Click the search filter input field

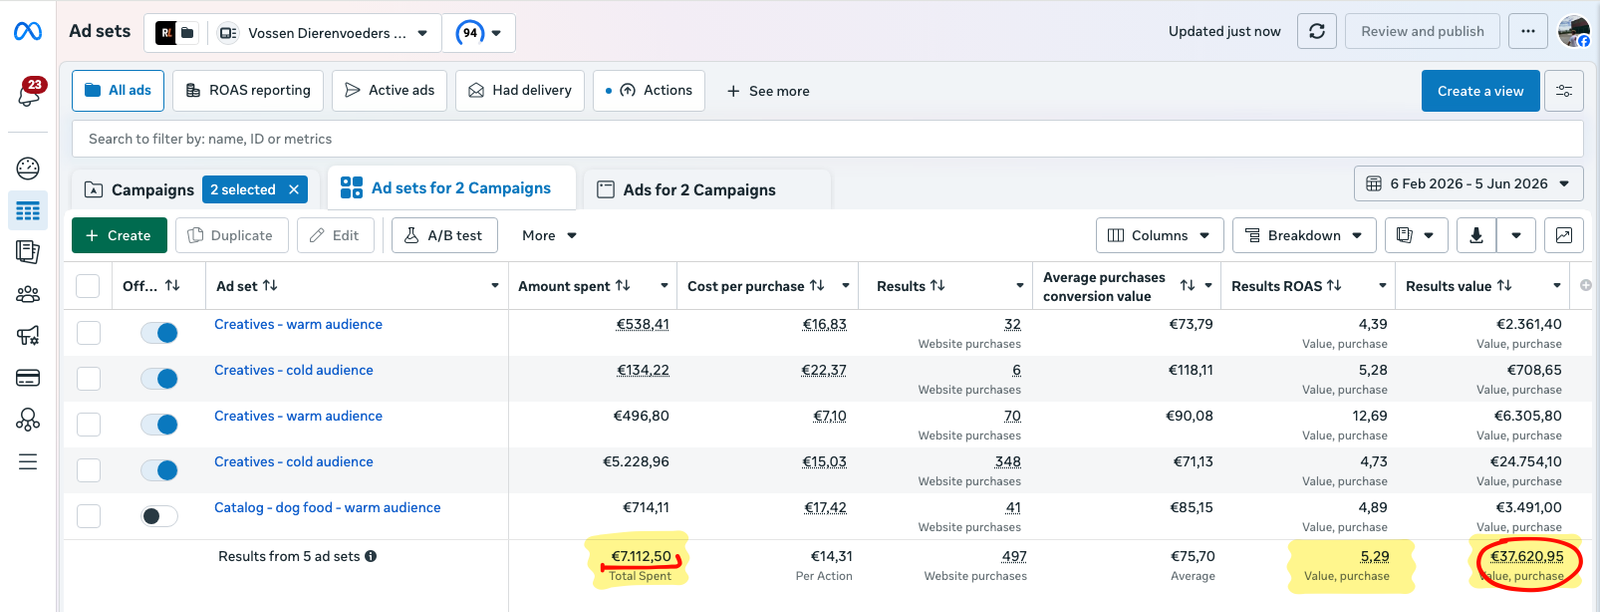(x=827, y=139)
